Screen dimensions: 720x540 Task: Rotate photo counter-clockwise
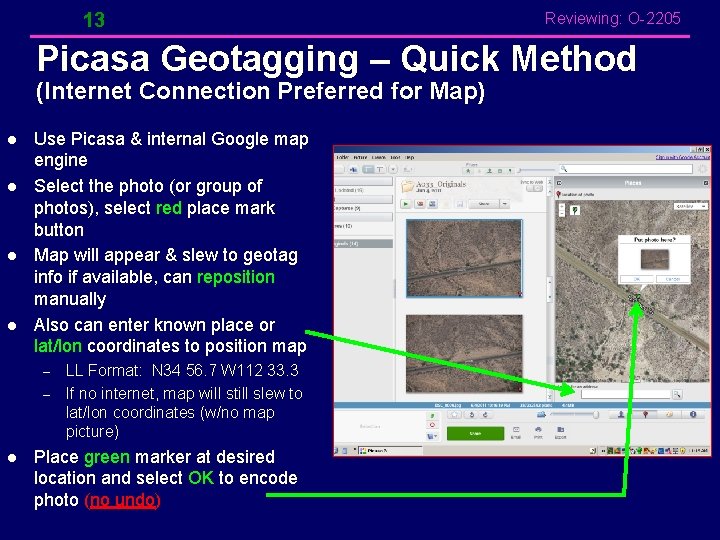tap(472, 414)
